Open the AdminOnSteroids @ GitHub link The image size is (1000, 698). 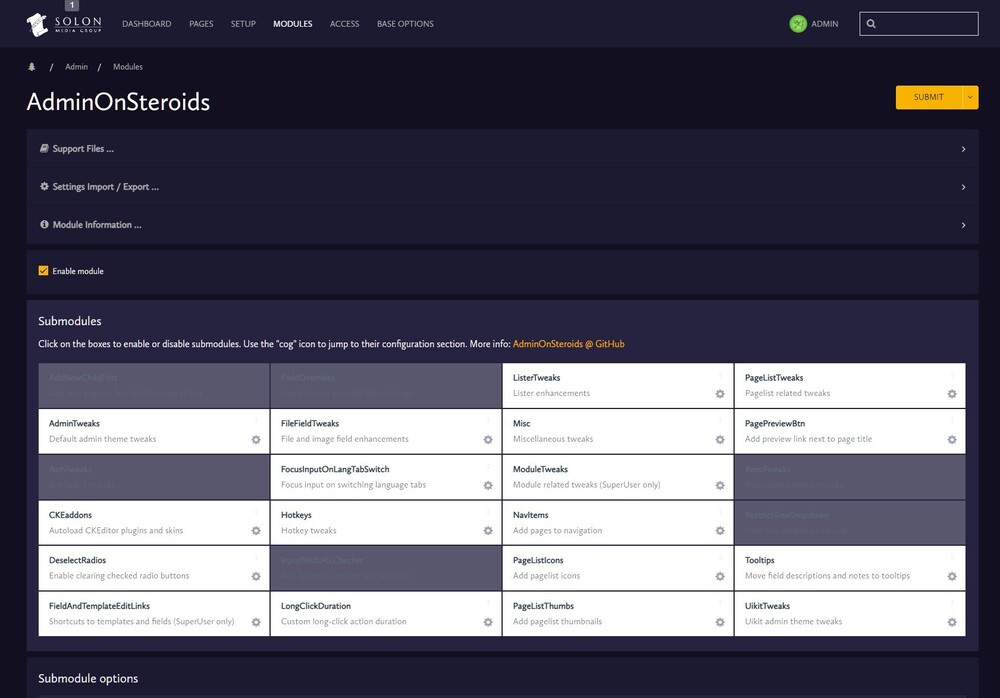coord(568,344)
